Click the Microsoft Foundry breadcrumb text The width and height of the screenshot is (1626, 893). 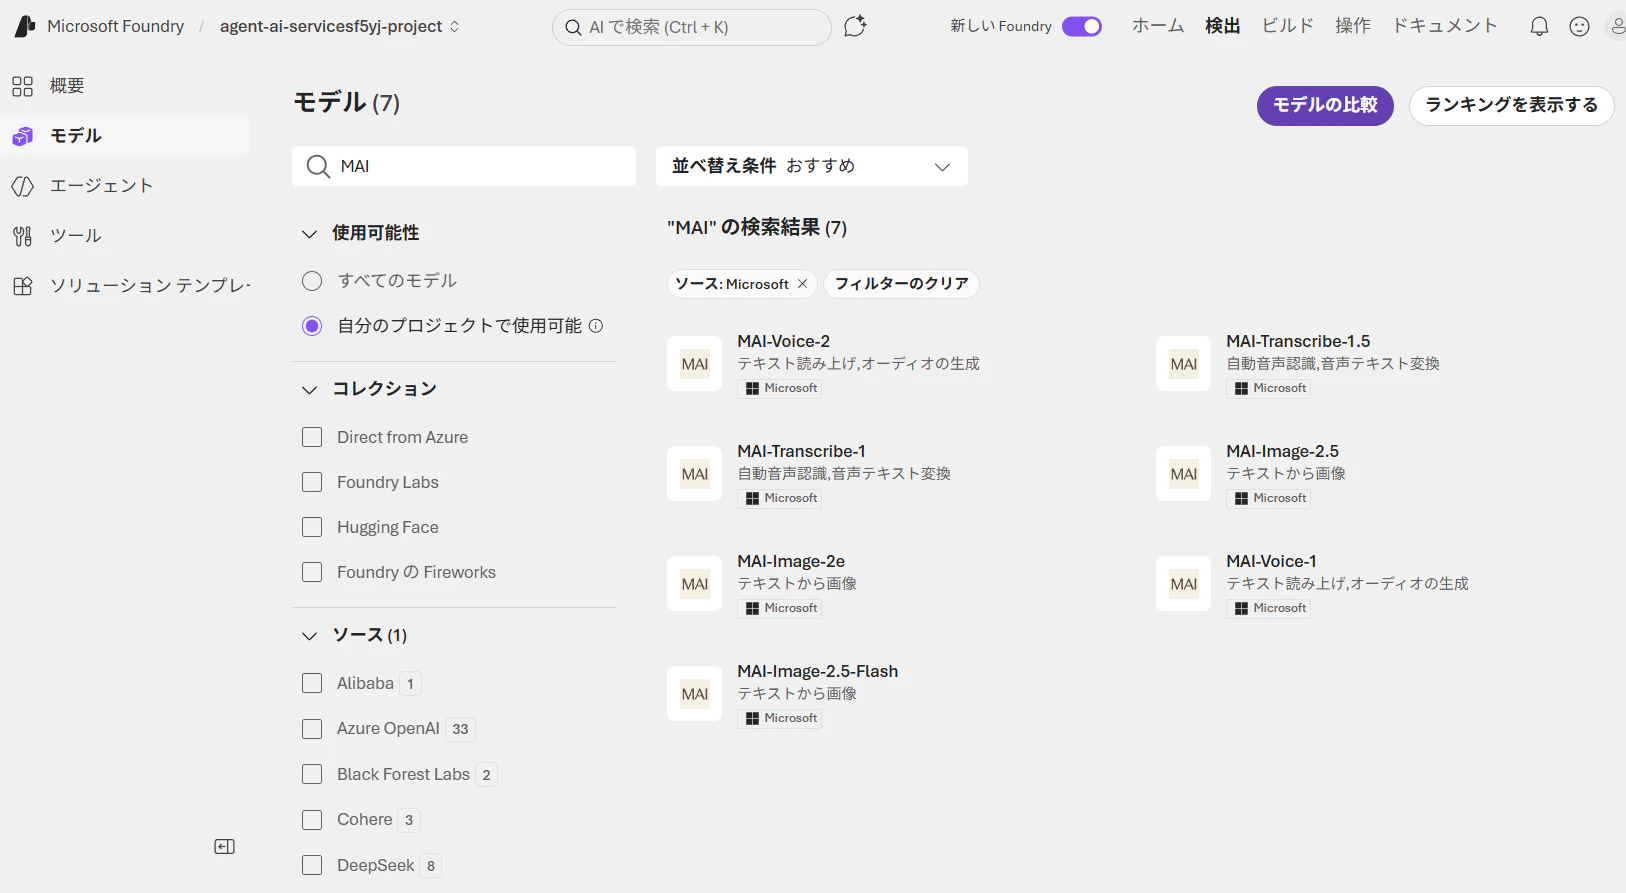coord(116,26)
